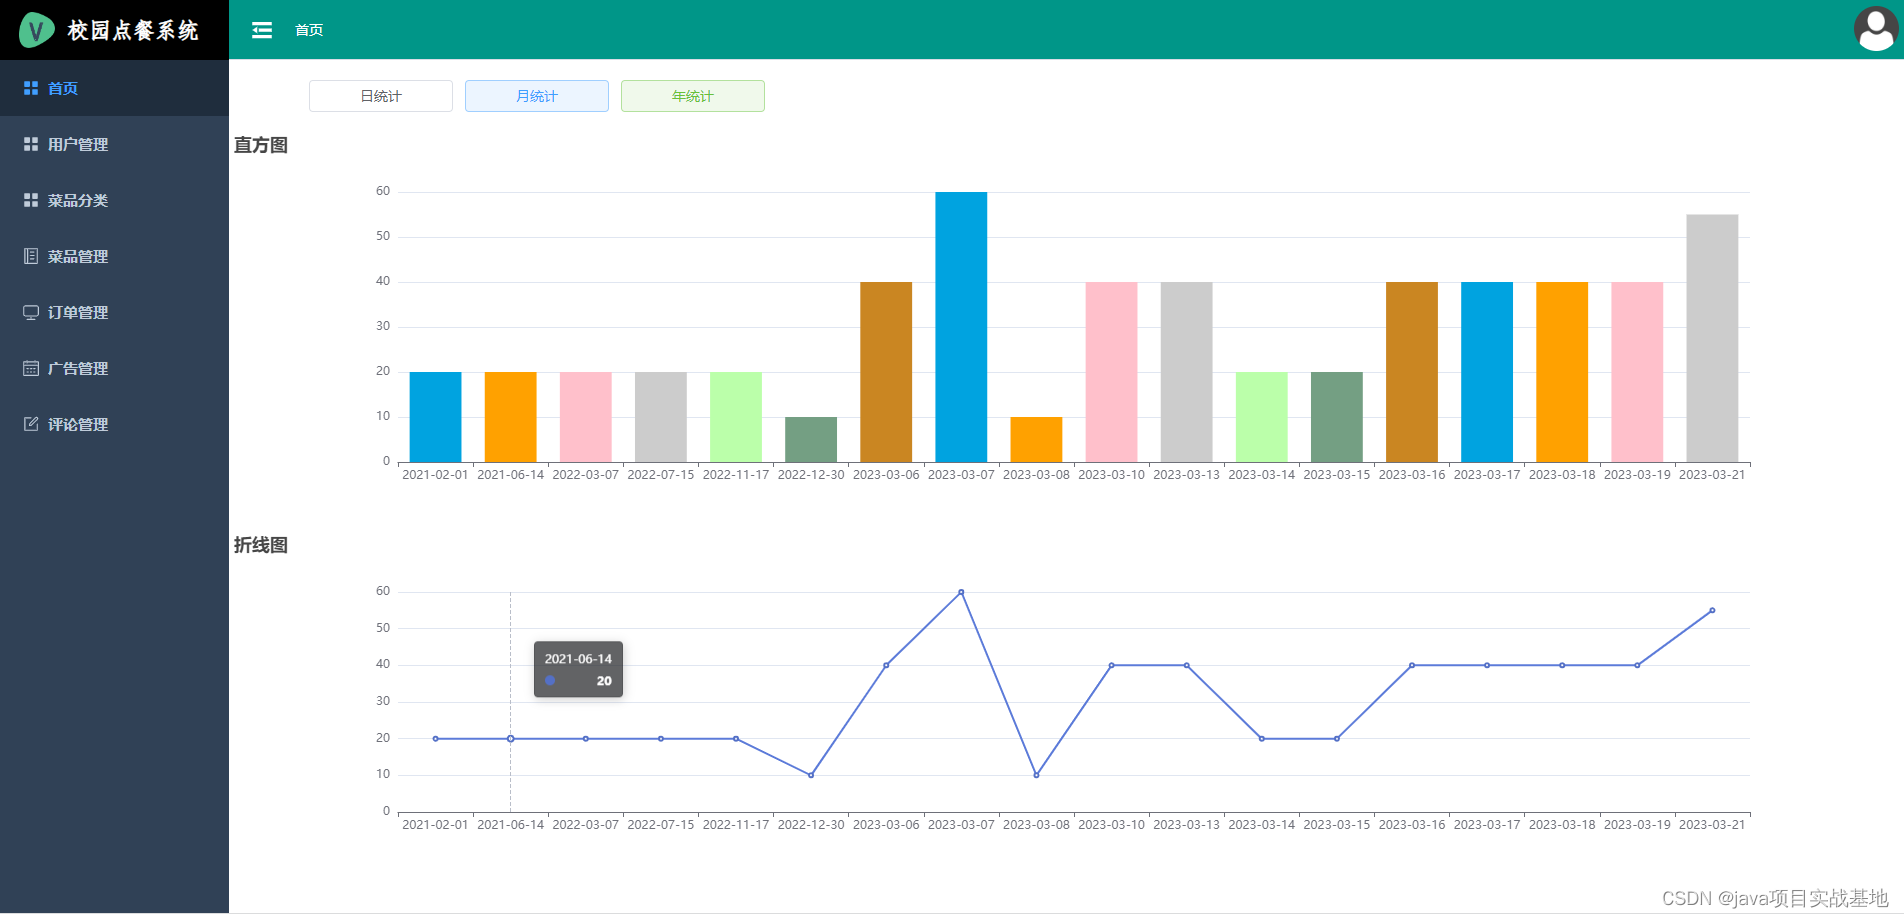
Task: Click bar chart axis label 2022-03-07
Action: tap(586, 475)
